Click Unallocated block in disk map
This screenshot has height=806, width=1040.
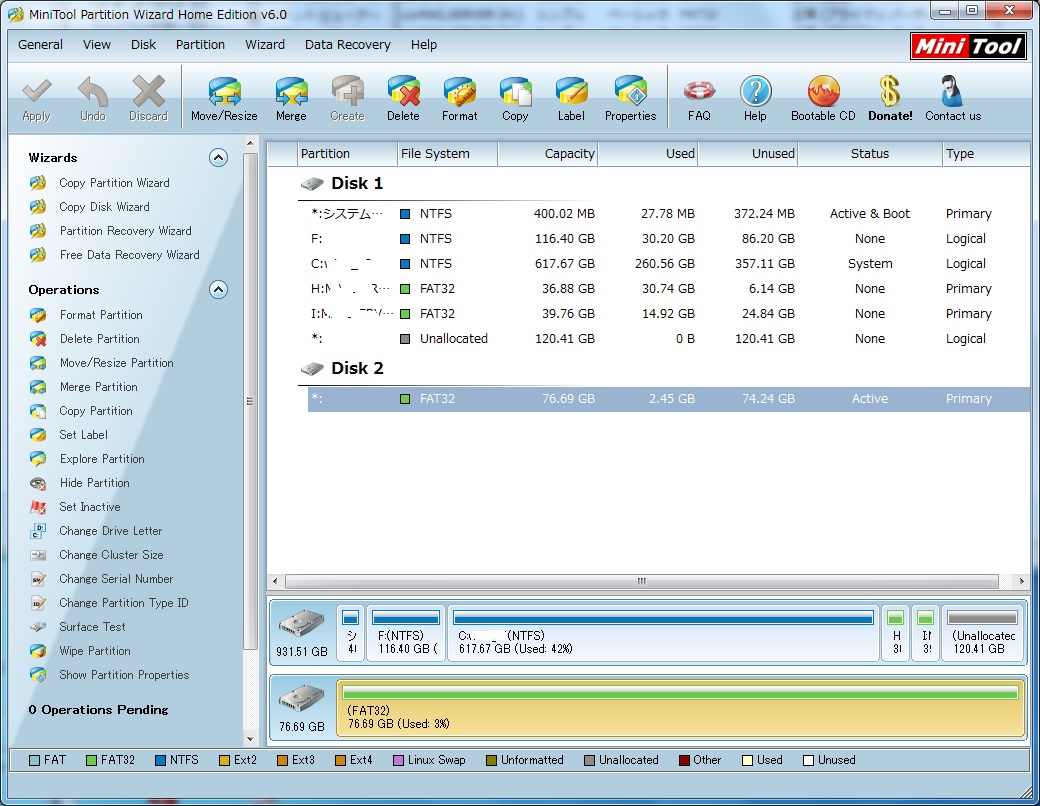pyautogui.click(x=983, y=633)
